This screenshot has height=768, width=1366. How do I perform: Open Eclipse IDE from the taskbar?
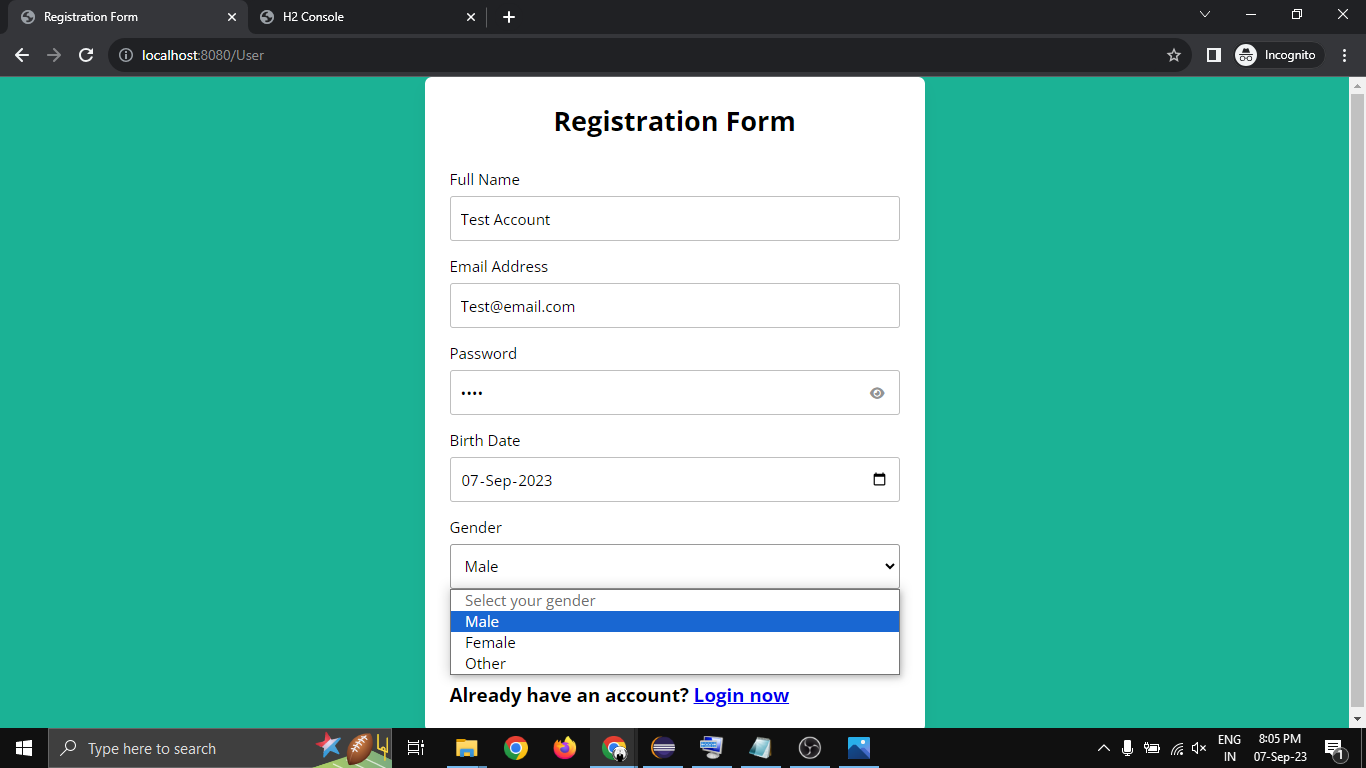point(663,748)
